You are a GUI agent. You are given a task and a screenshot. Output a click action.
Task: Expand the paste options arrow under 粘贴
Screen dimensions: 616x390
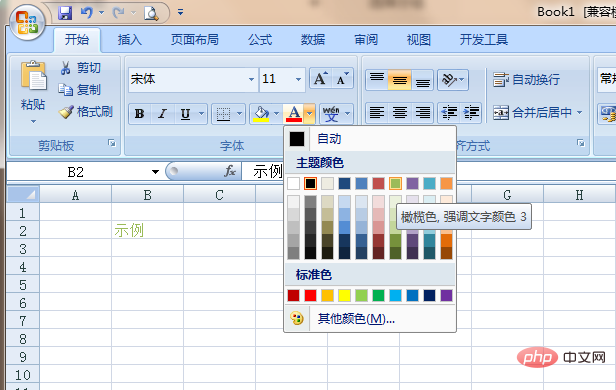click(33, 121)
